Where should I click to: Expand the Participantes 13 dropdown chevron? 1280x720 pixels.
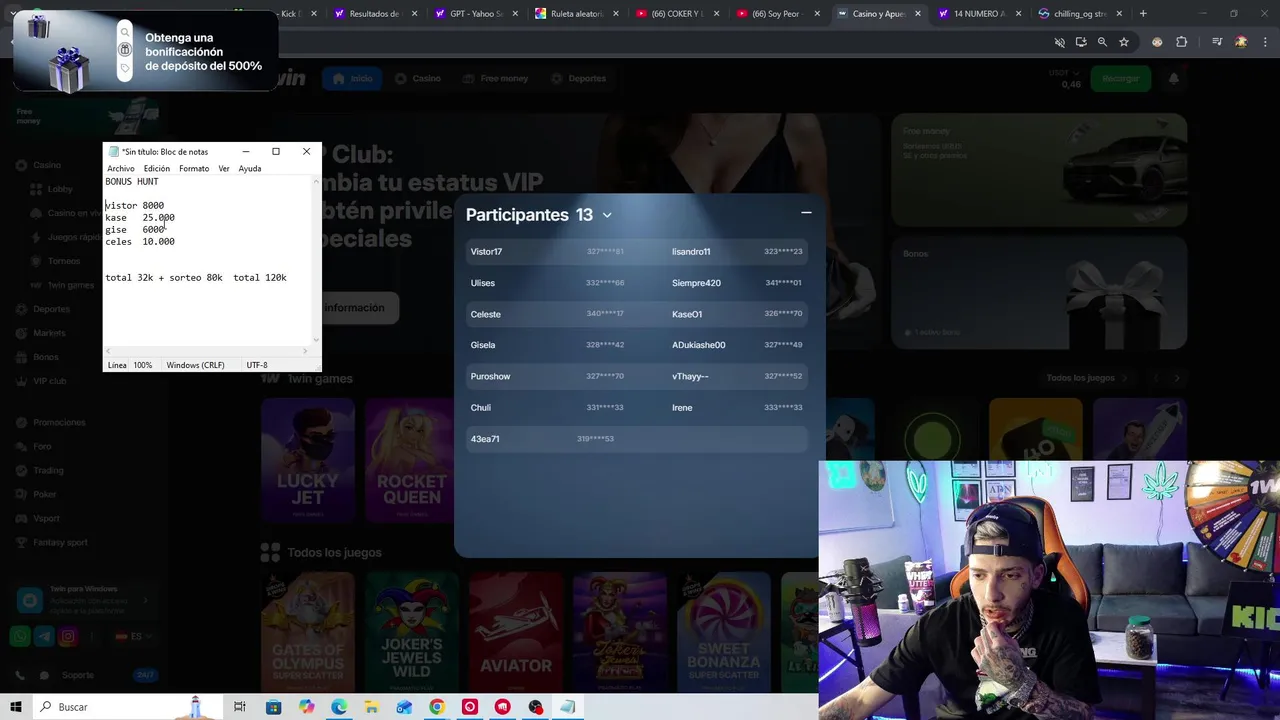[x=607, y=215]
